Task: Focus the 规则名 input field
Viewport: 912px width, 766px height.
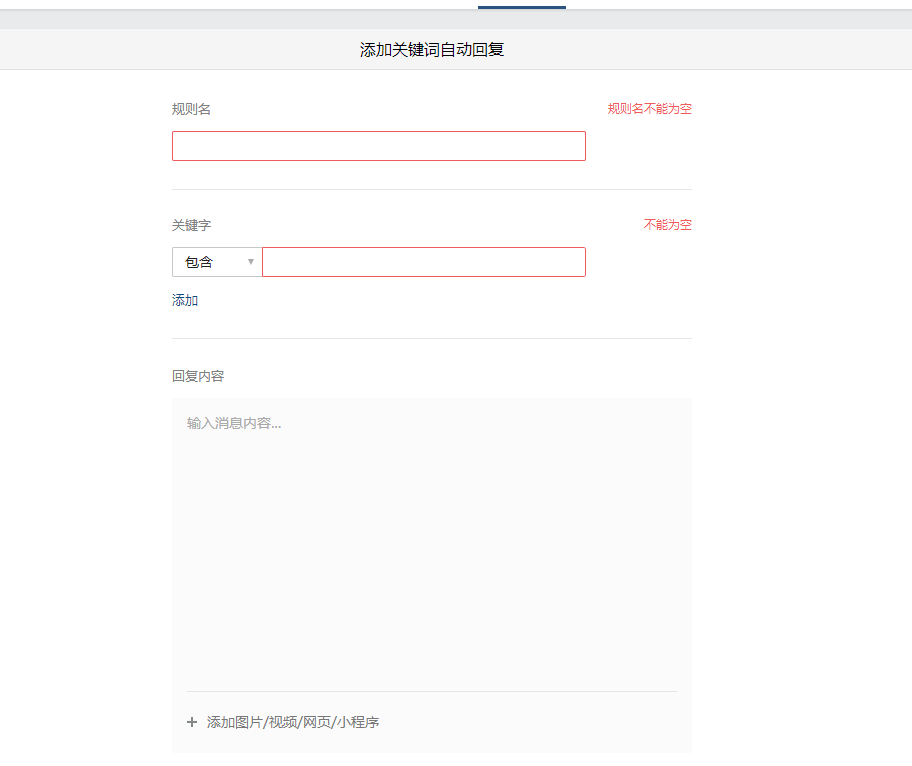Action: click(x=378, y=146)
